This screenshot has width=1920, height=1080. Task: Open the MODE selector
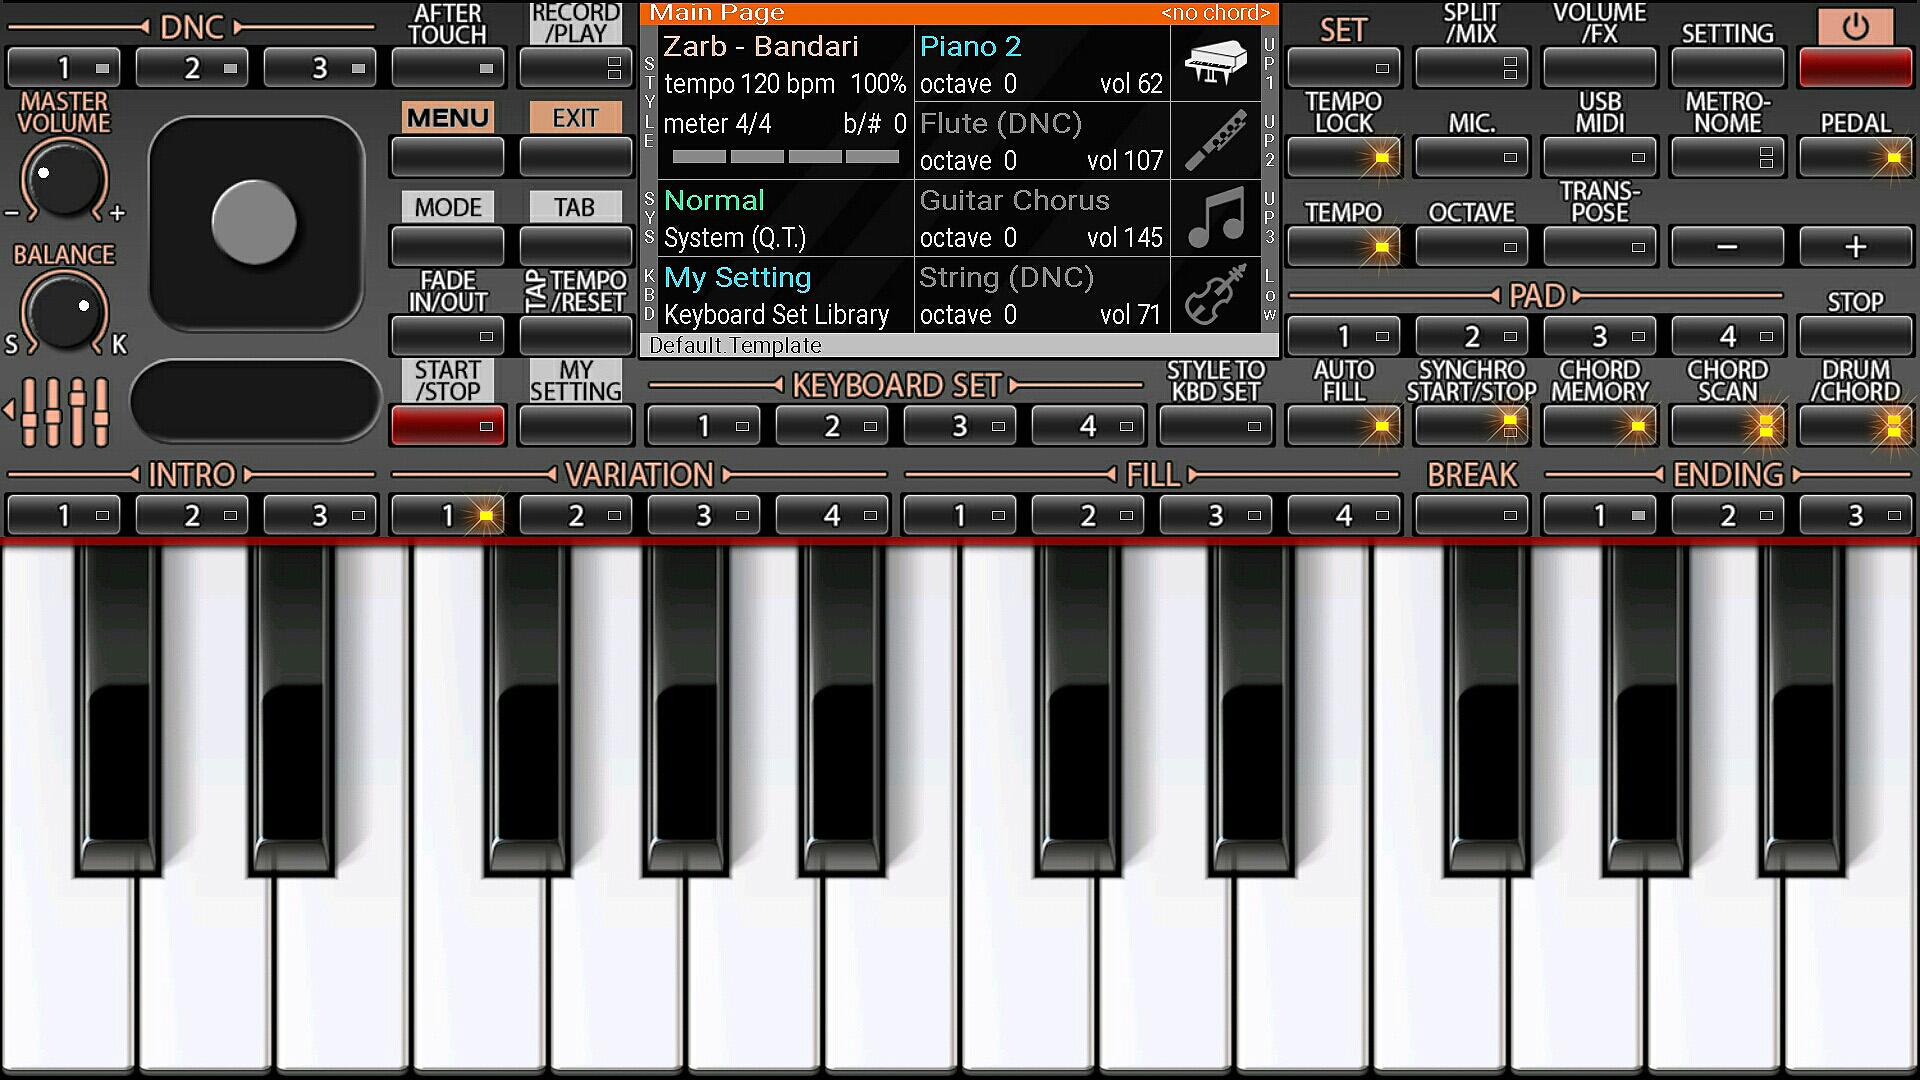tap(446, 246)
